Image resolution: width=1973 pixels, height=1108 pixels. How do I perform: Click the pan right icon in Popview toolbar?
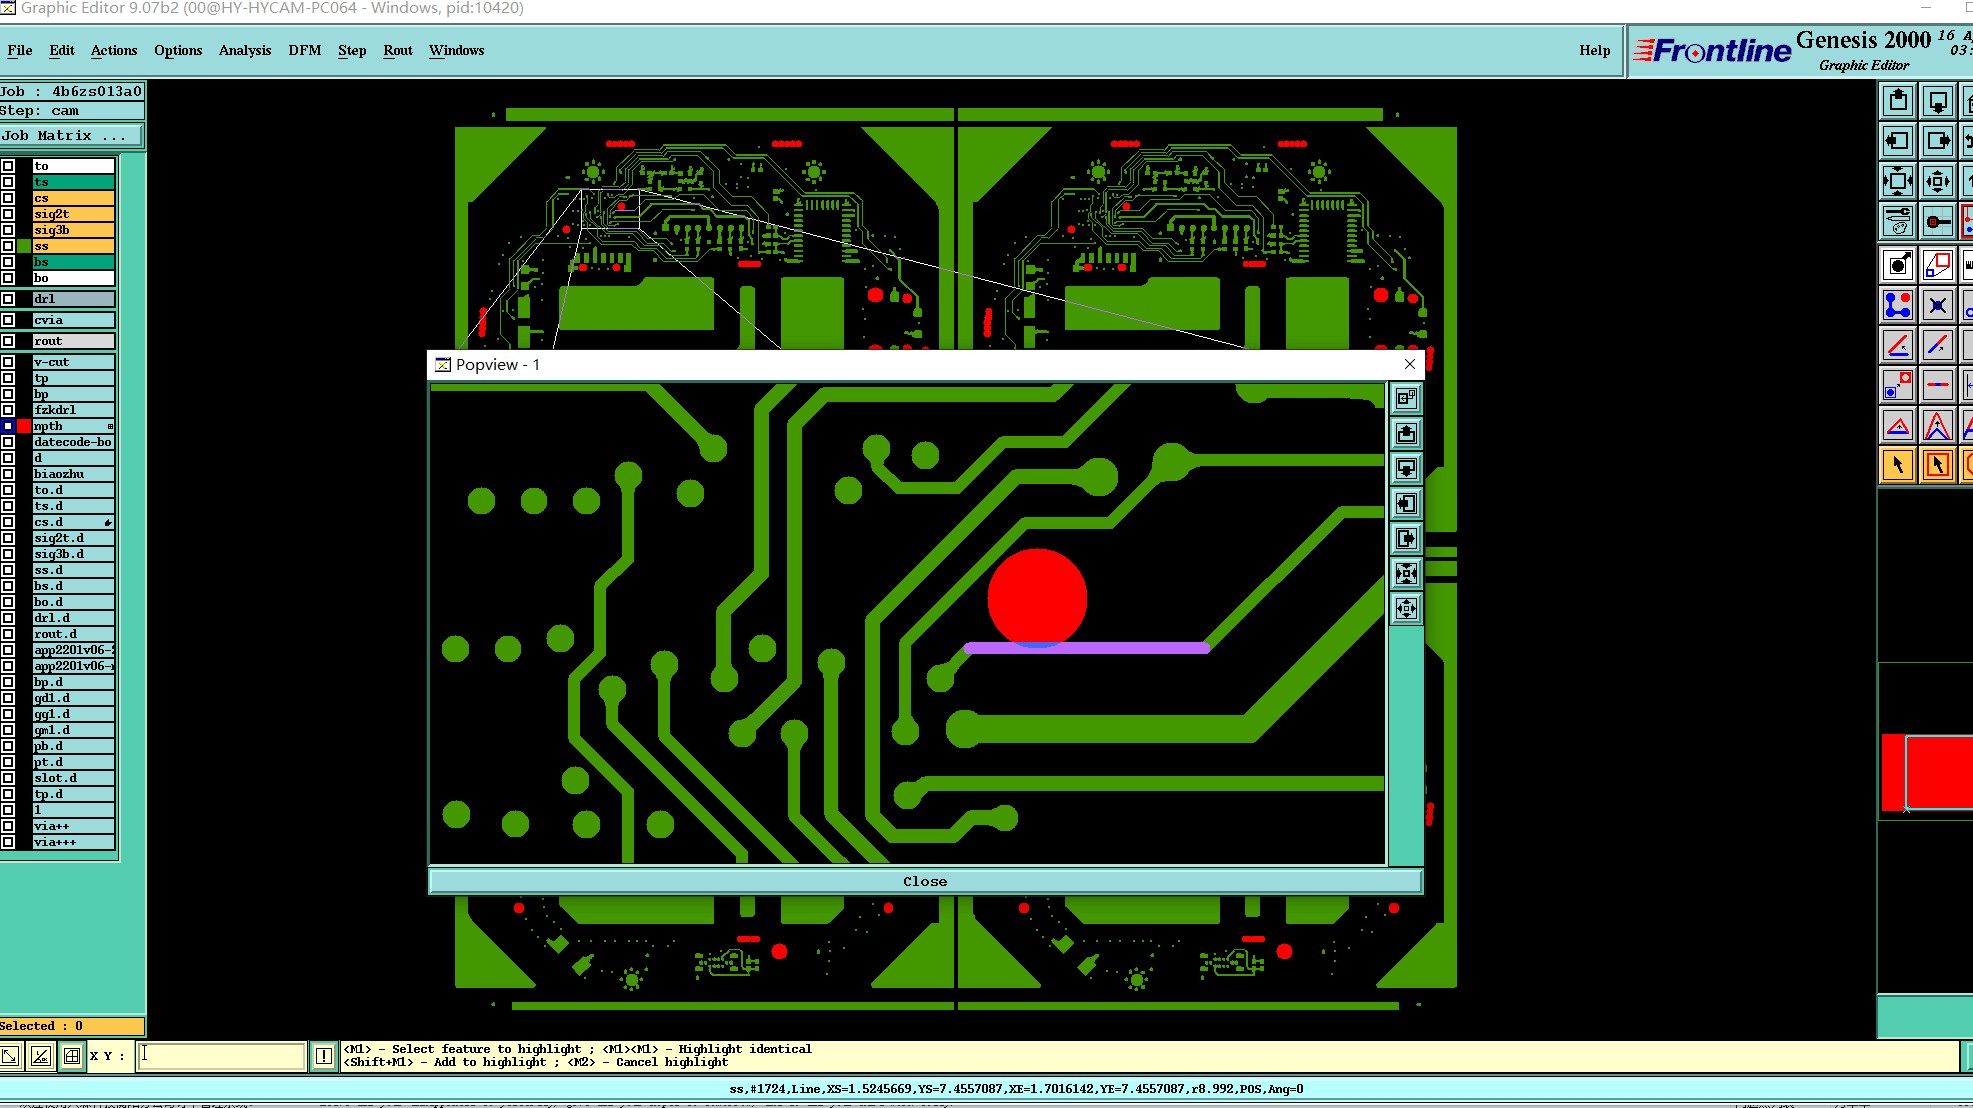click(1406, 539)
